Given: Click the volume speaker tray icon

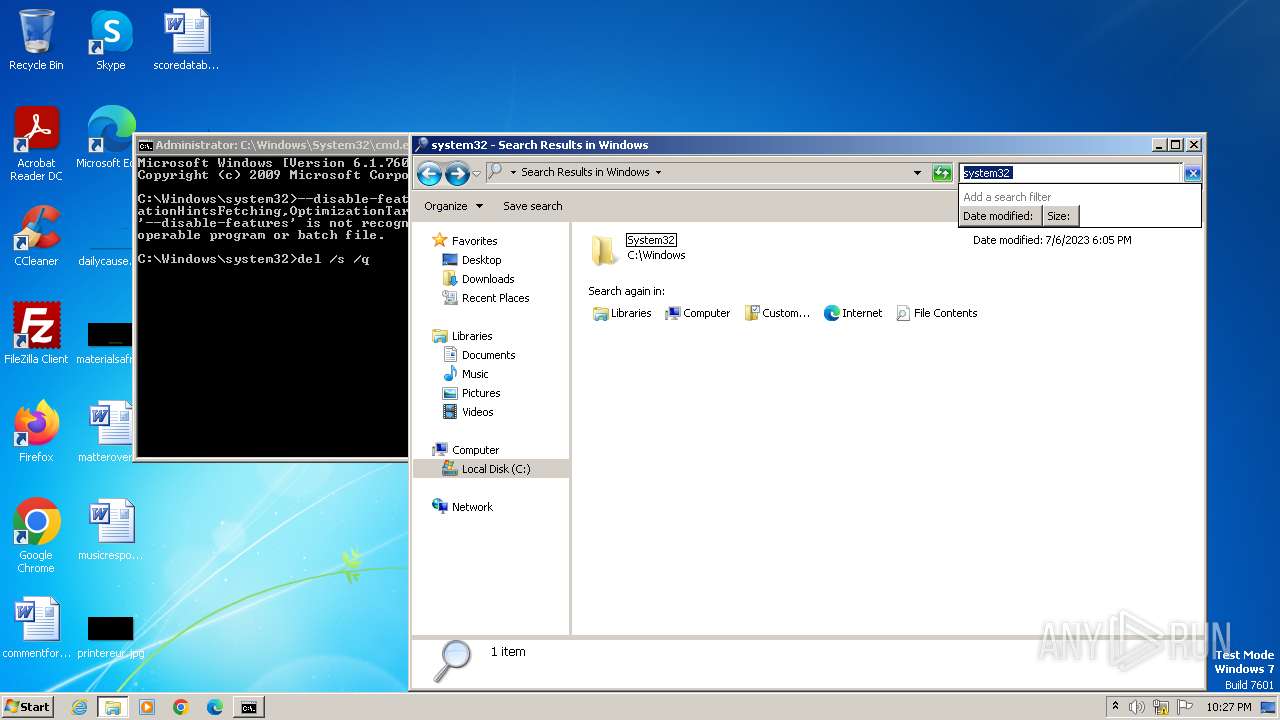Looking at the screenshot, I should tap(1137, 707).
